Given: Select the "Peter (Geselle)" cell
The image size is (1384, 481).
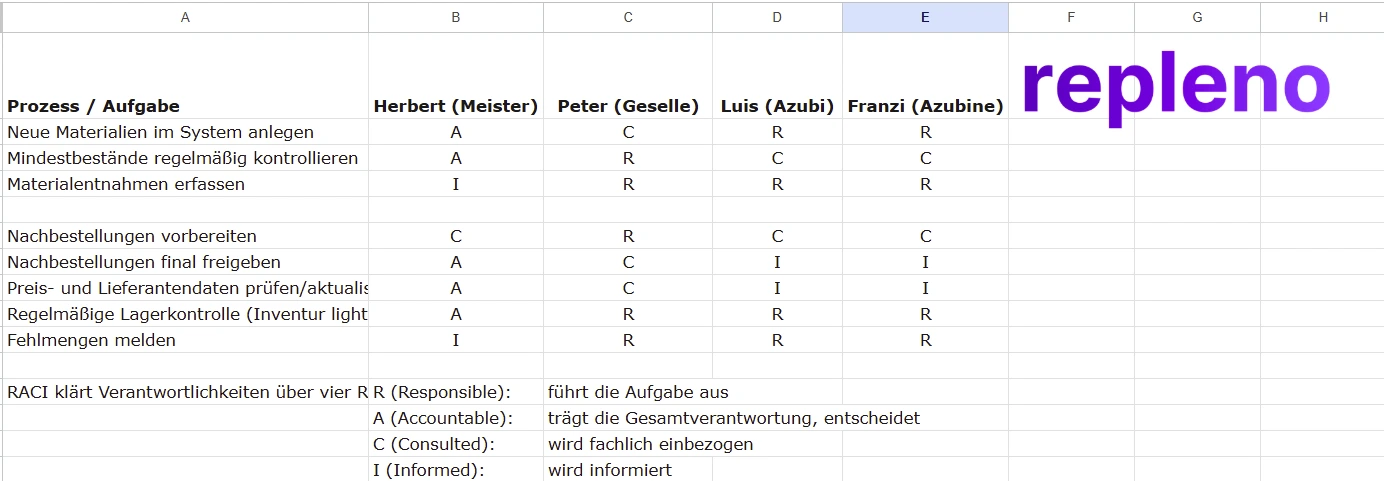Looking at the screenshot, I should click(628, 106).
